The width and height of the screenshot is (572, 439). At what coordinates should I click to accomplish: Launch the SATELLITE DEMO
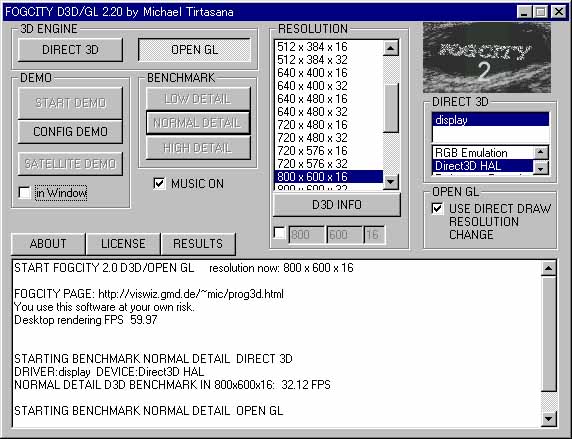pyautogui.click(x=70, y=164)
